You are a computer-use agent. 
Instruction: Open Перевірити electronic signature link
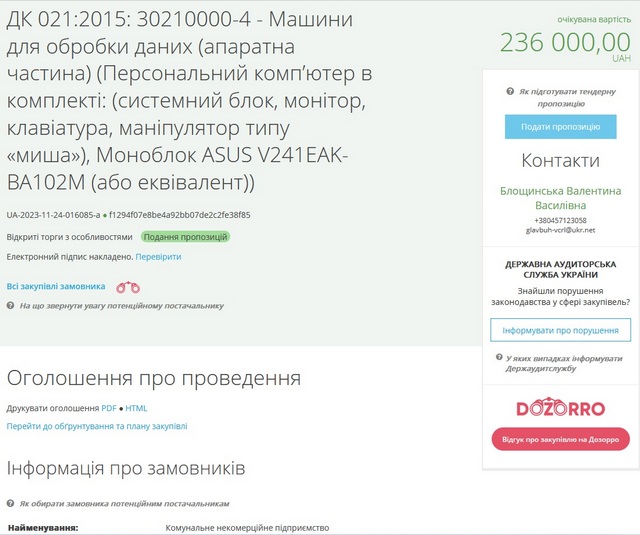[158, 257]
